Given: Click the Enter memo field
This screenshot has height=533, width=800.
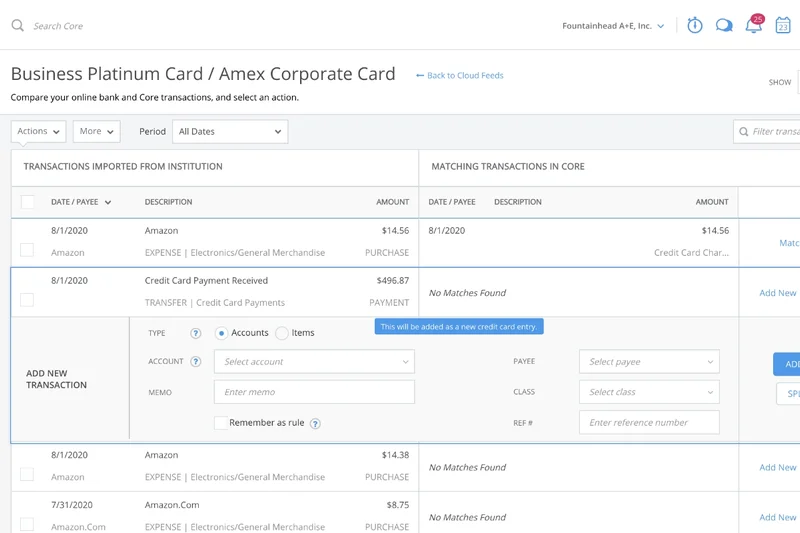Looking at the screenshot, I should [314, 392].
